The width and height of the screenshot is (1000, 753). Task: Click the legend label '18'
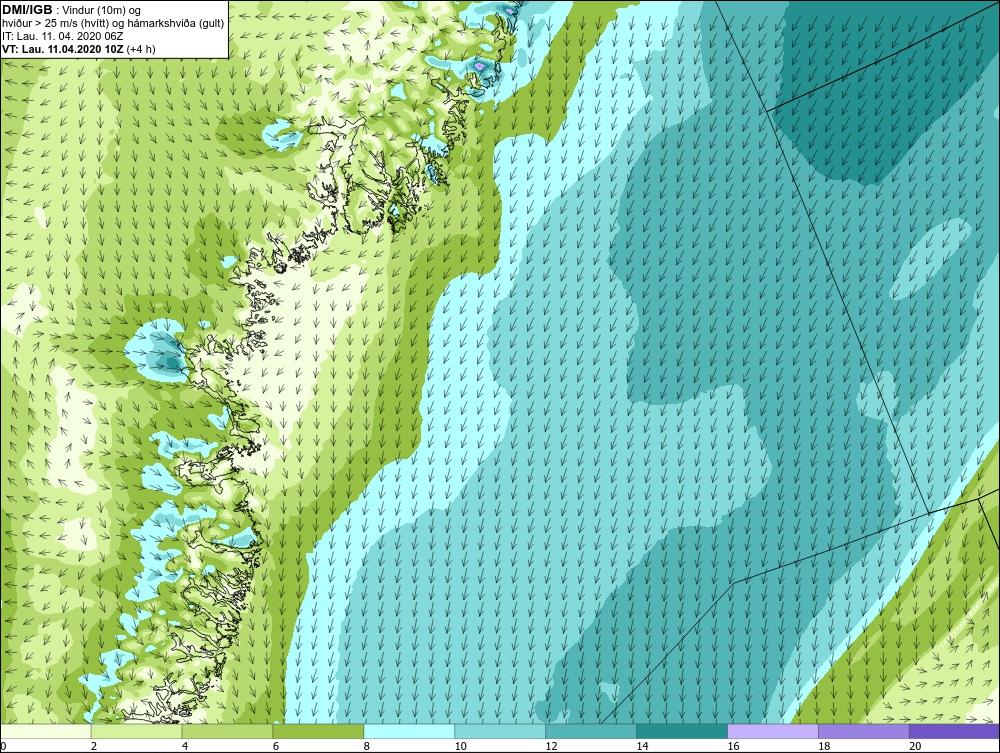coord(824,746)
